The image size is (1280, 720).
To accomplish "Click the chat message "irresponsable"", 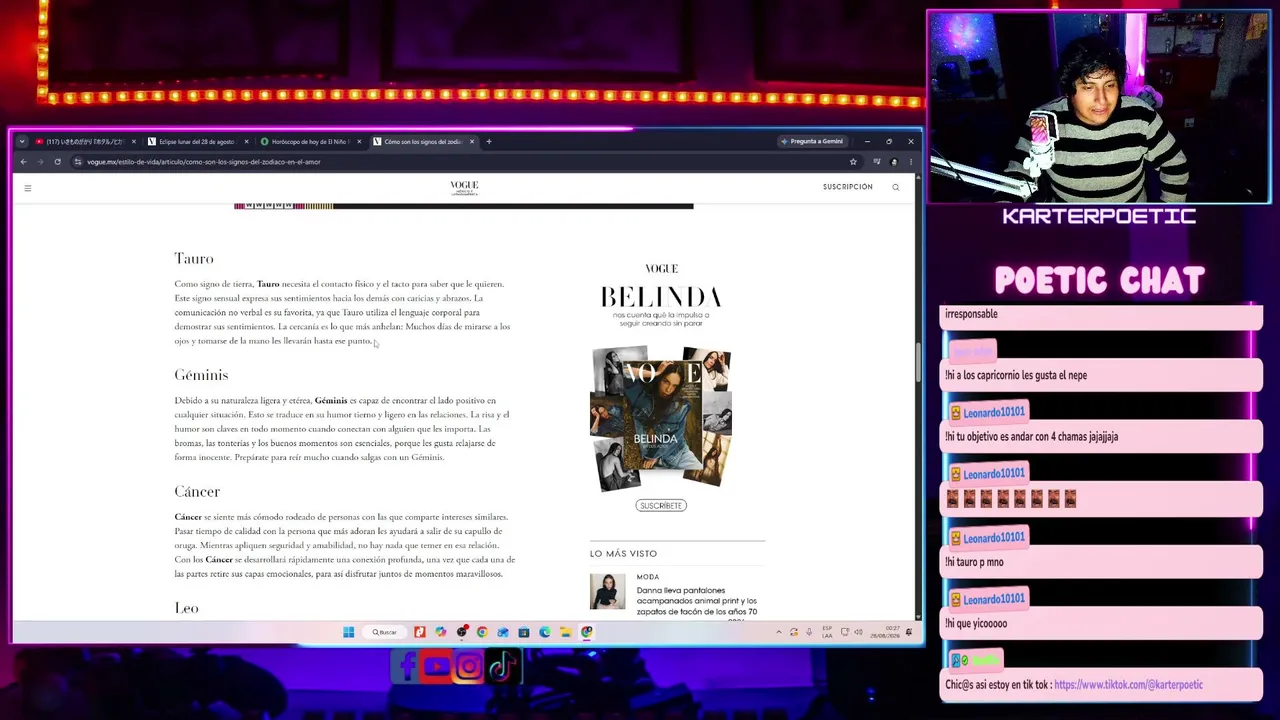I will point(971,314).
